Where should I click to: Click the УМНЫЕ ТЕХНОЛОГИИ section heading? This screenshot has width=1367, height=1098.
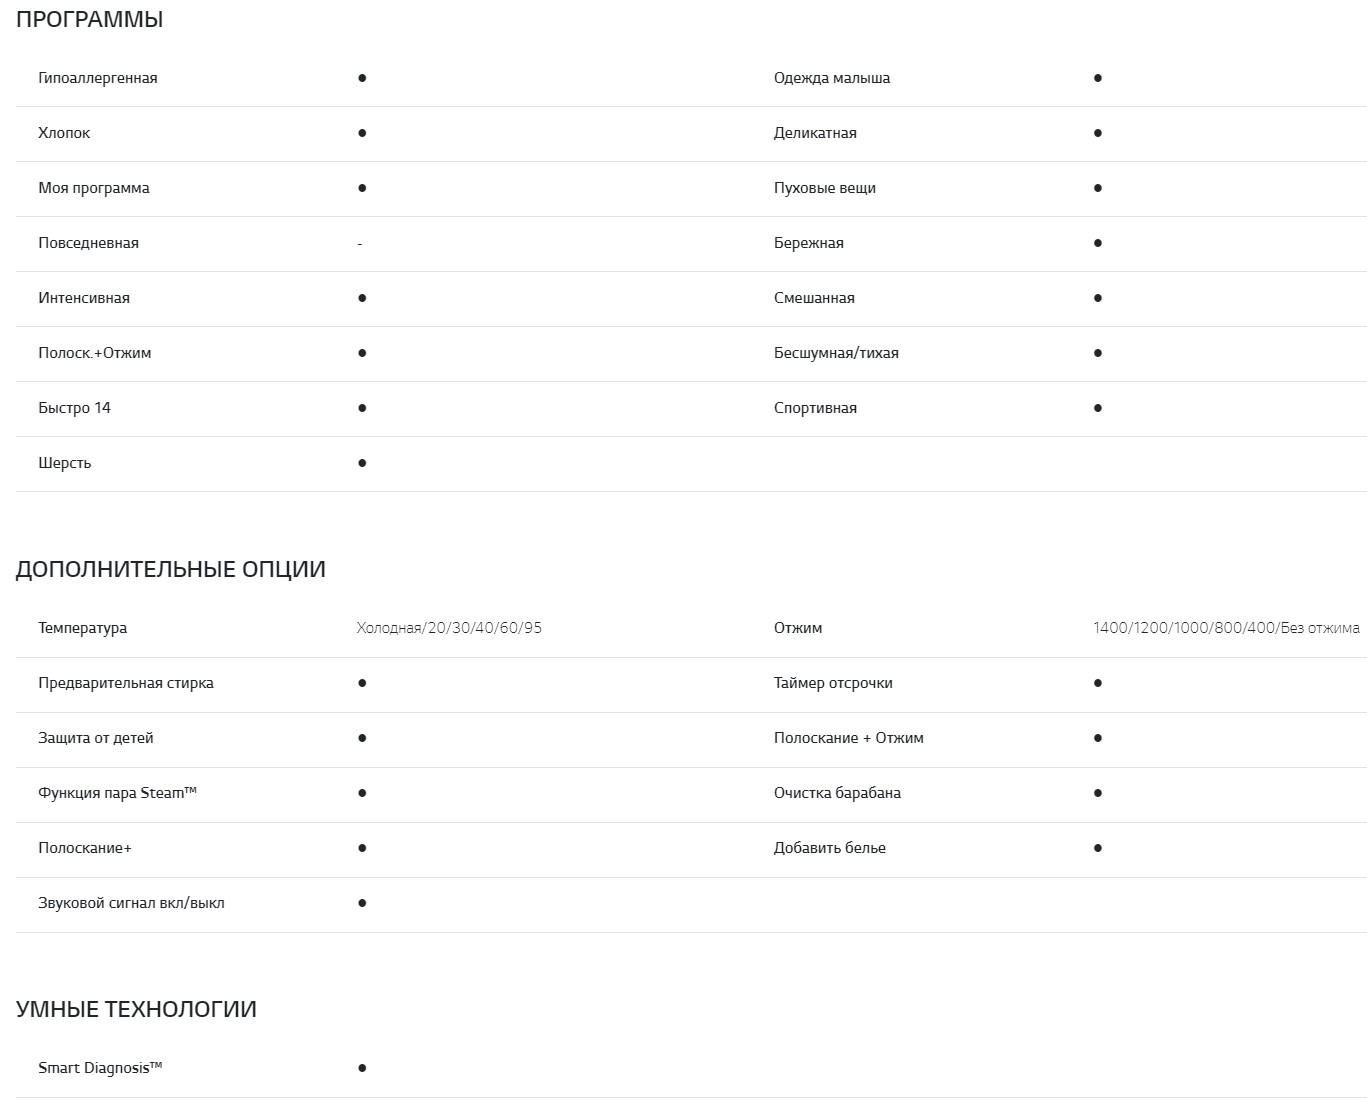click(136, 1009)
